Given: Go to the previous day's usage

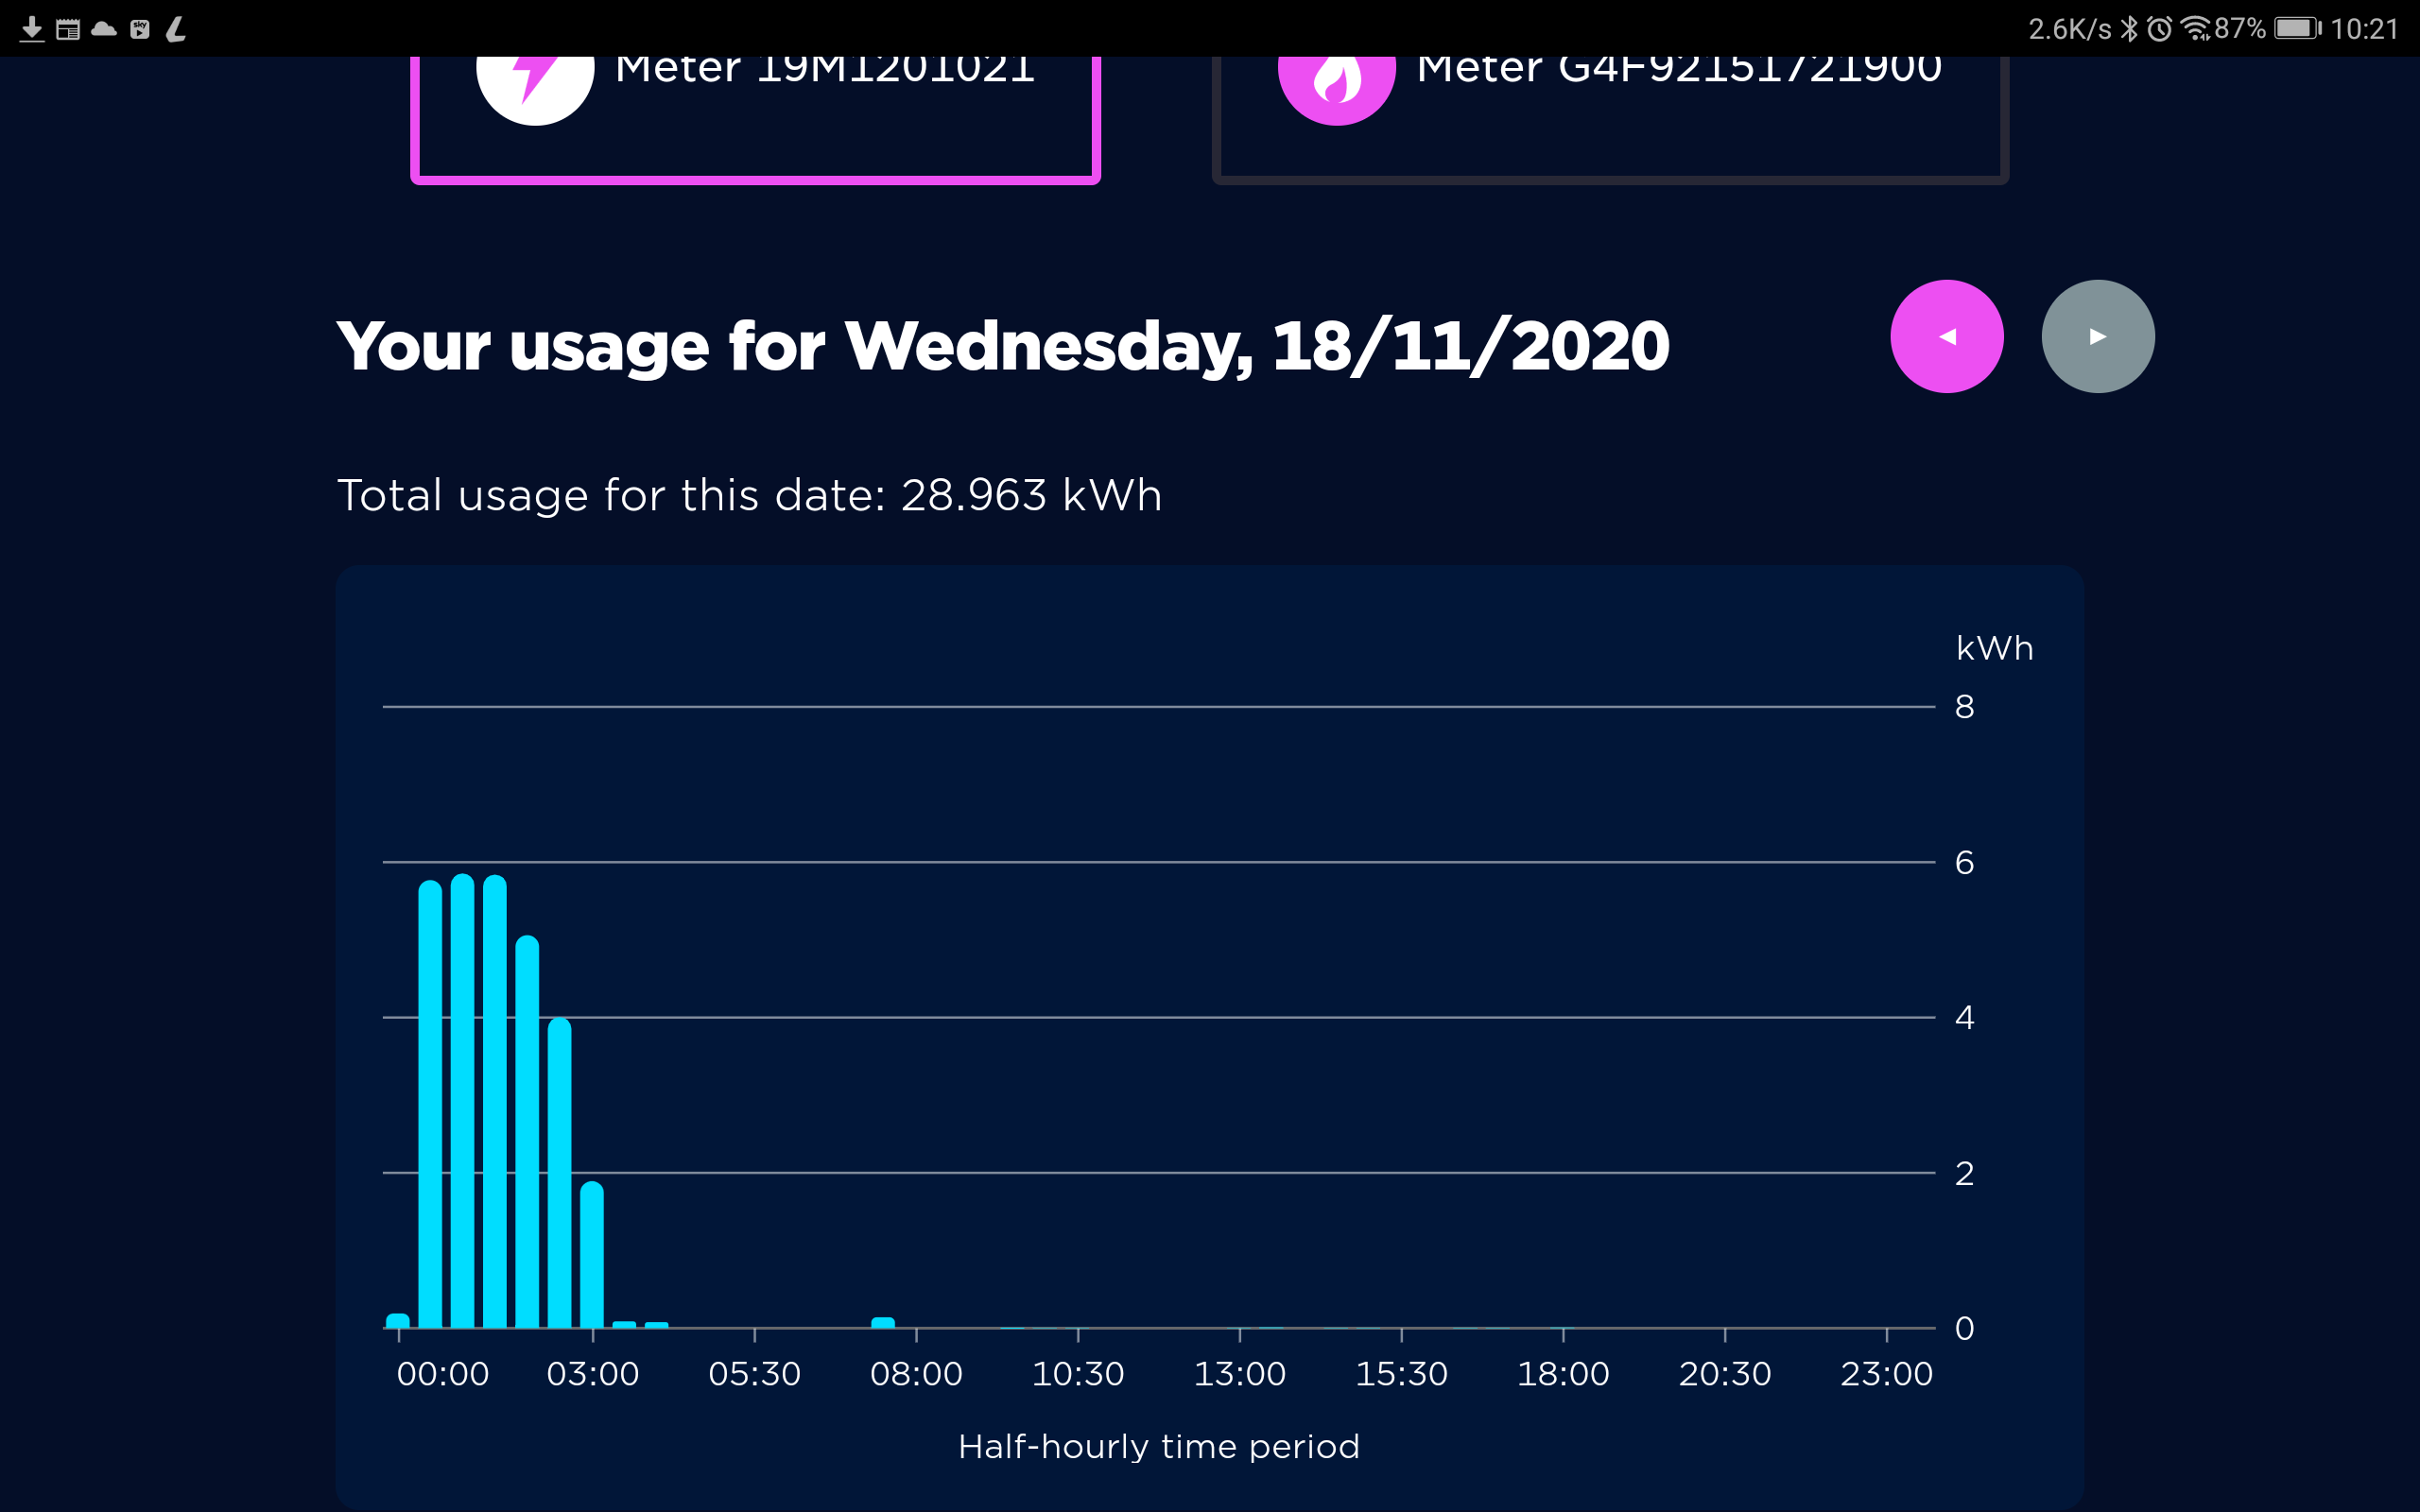Looking at the screenshot, I should coord(1946,336).
